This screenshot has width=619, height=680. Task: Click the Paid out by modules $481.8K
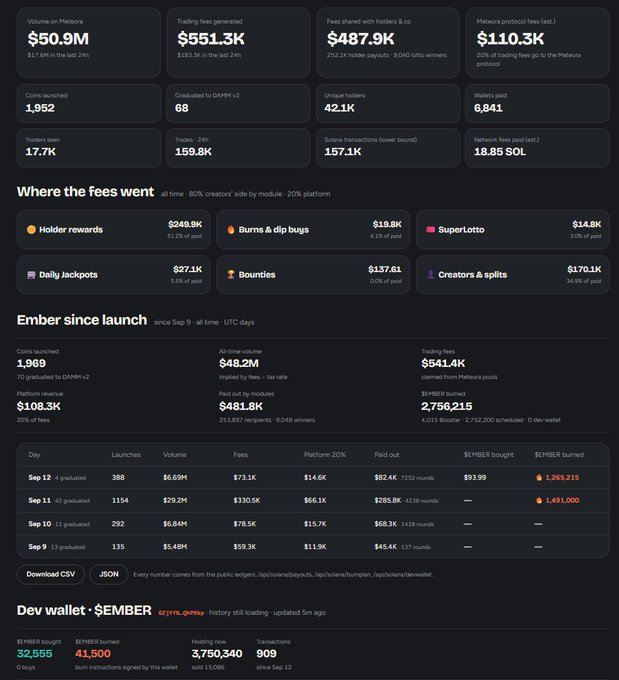pyautogui.click(x=241, y=406)
